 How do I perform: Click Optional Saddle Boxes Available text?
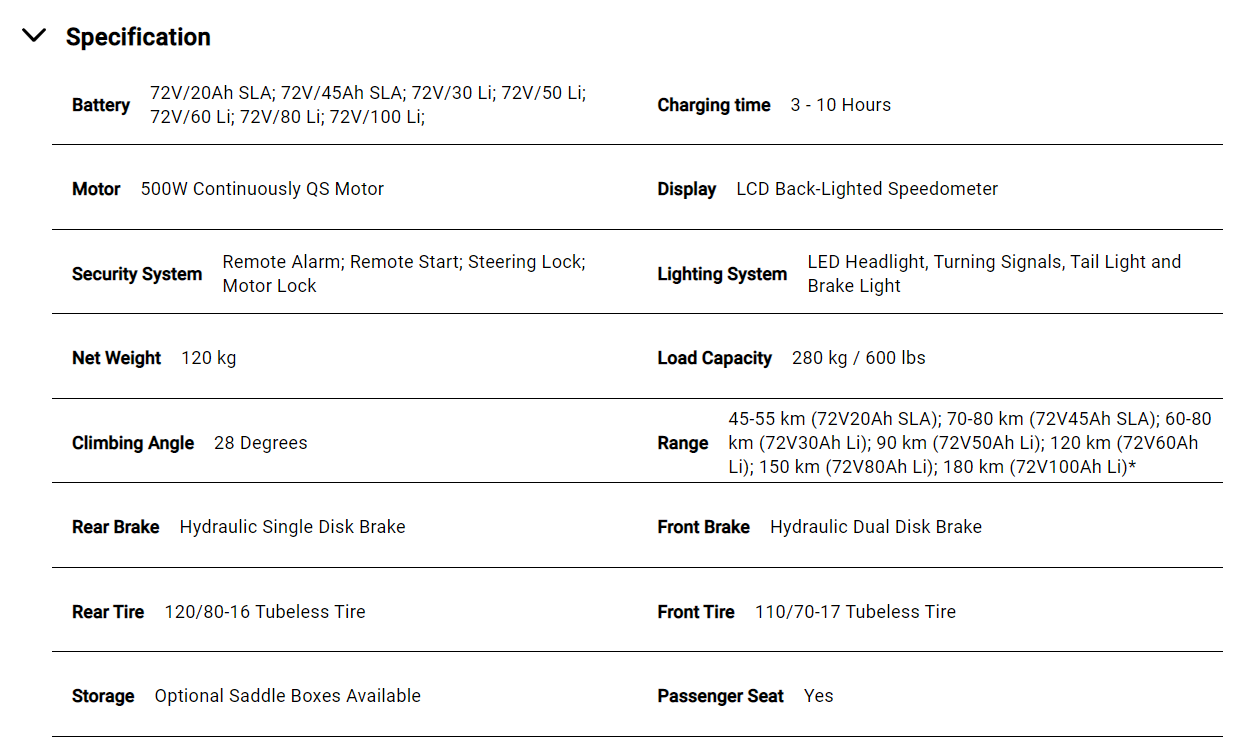coord(288,696)
